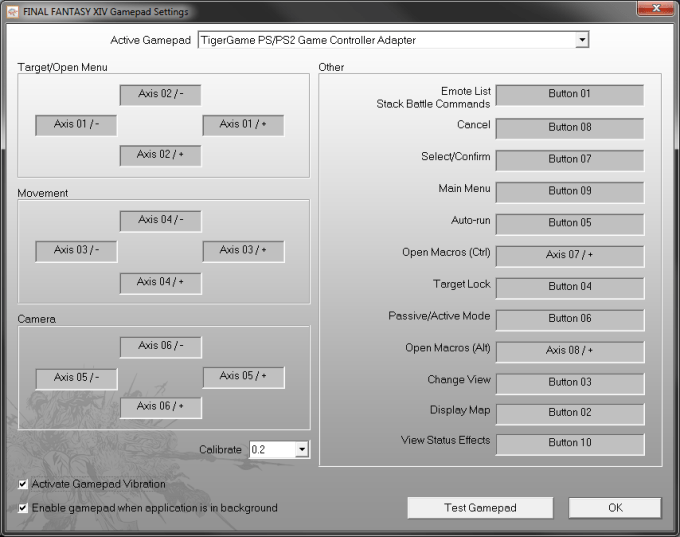Click Button 07 binding for Select/Confirm
This screenshot has height=537, width=680.
pyautogui.click(x=570, y=160)
